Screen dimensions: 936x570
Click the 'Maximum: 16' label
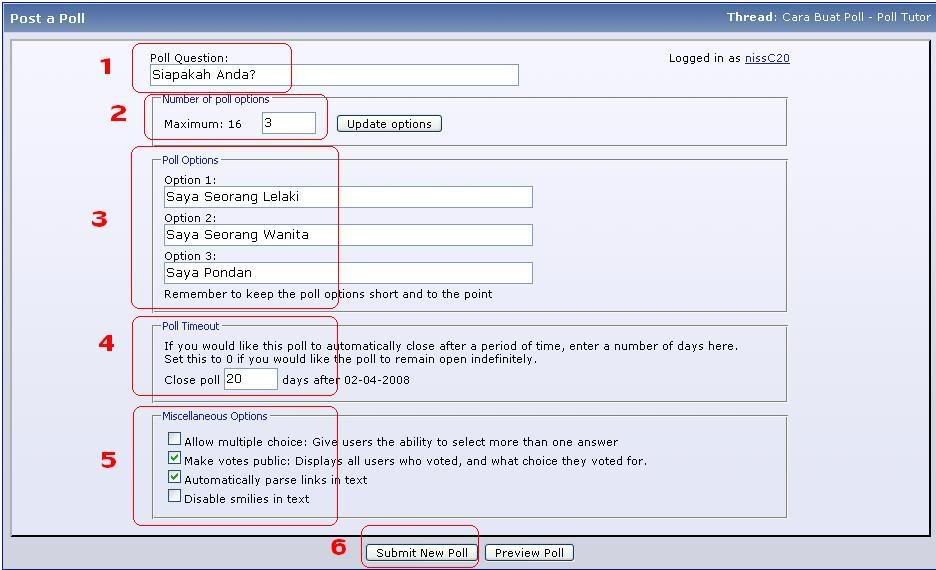click(203, 124)
